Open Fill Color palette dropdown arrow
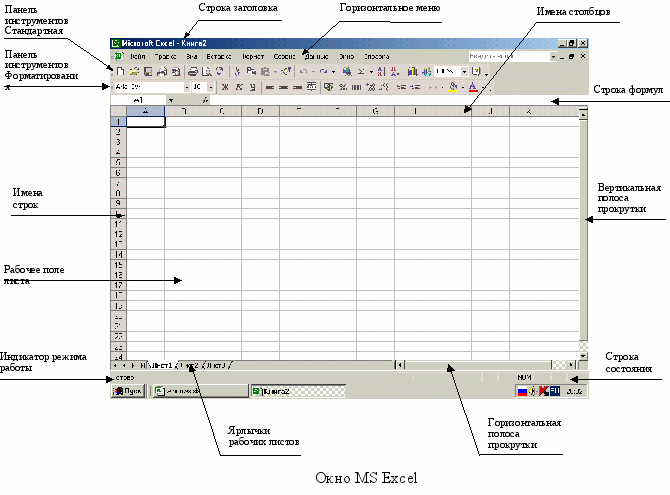Viewport: 670px width, 495px height. (463, 87)
